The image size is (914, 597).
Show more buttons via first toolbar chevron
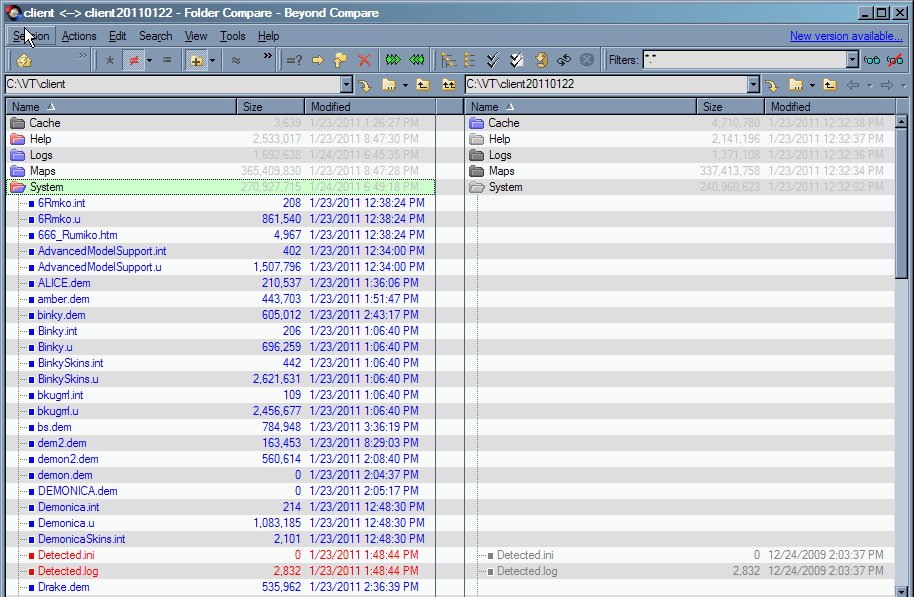[x=82, y=56]
